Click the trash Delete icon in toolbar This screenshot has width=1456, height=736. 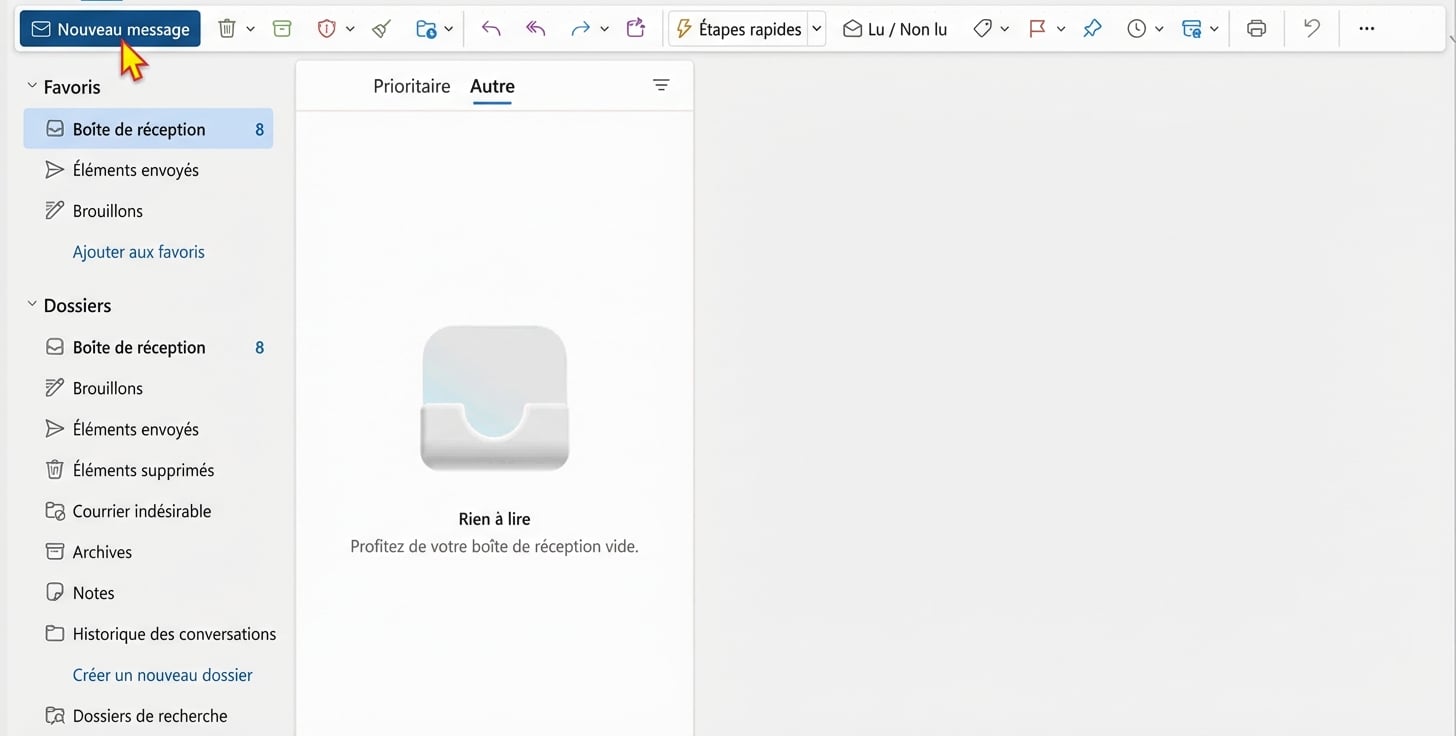coord(227,29)
